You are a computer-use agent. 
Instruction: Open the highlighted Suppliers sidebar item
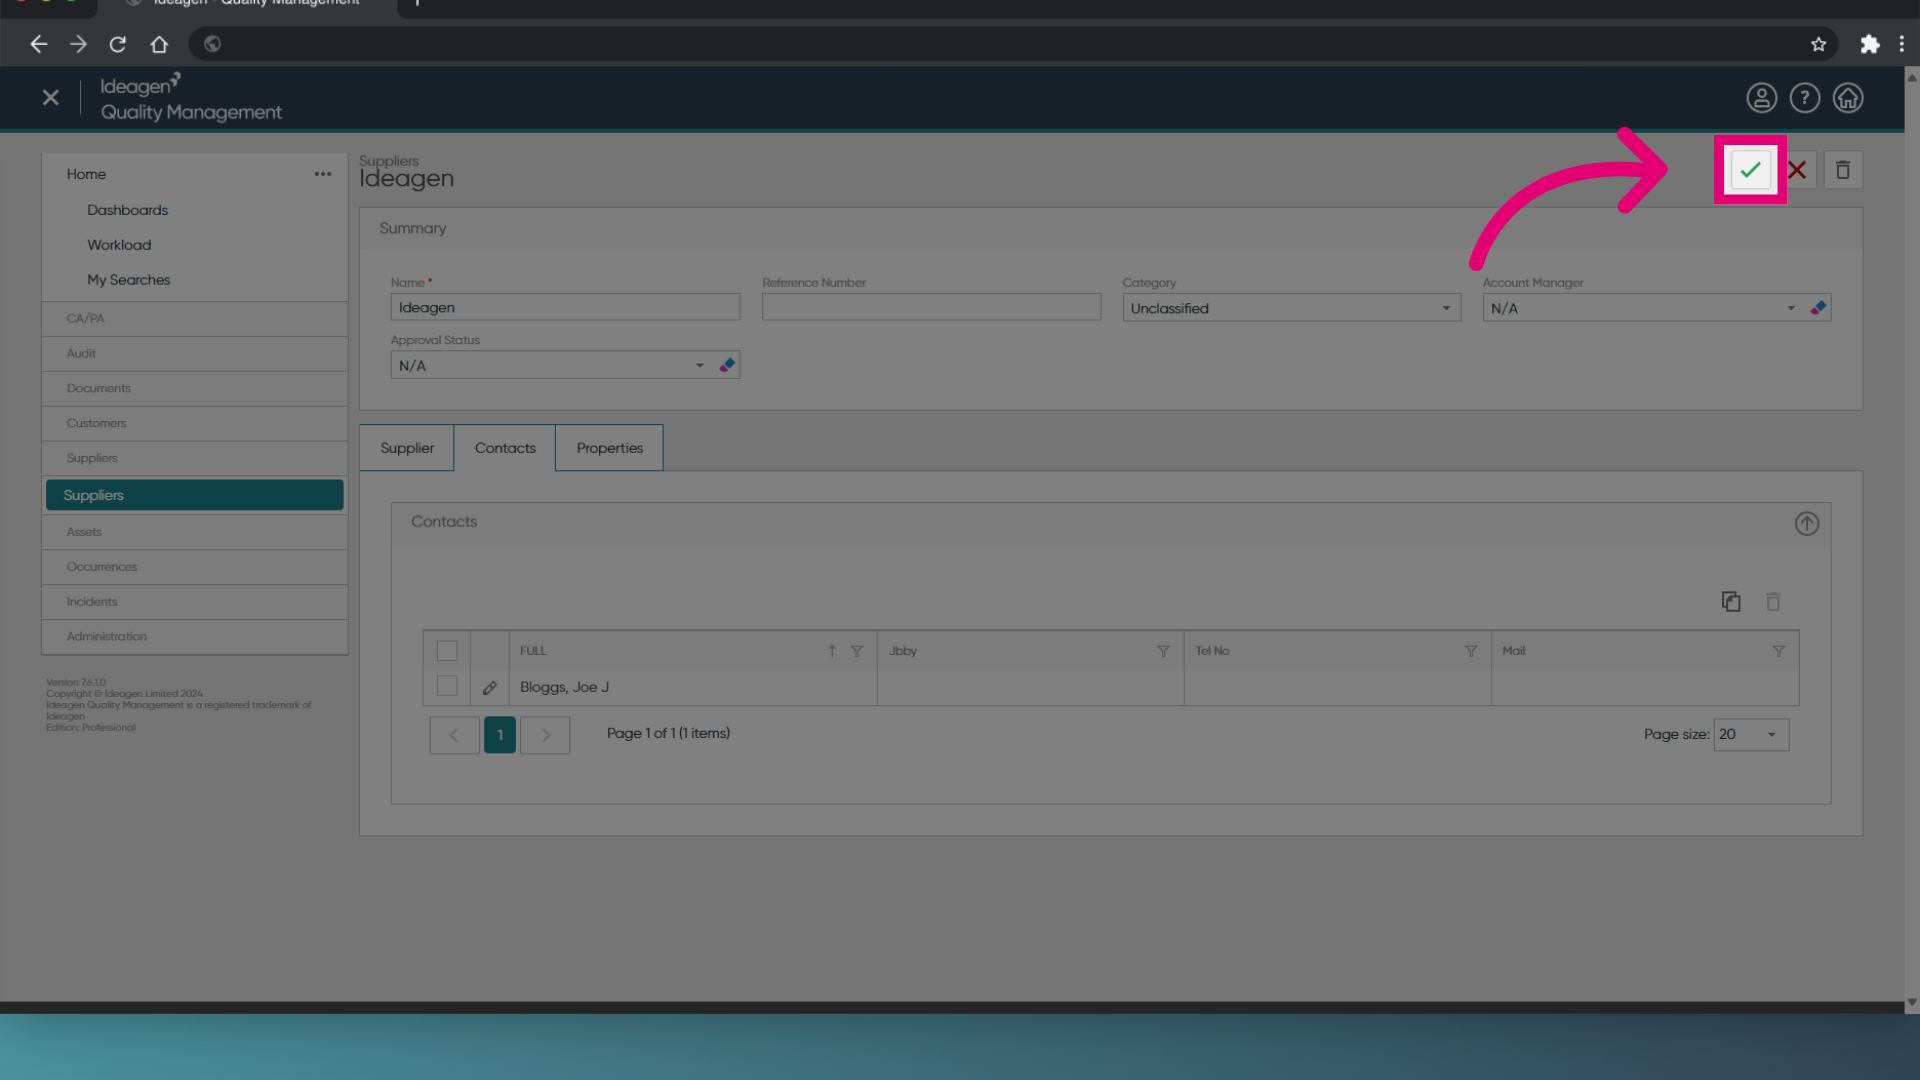pyautogui.click(x=195, y=495)
